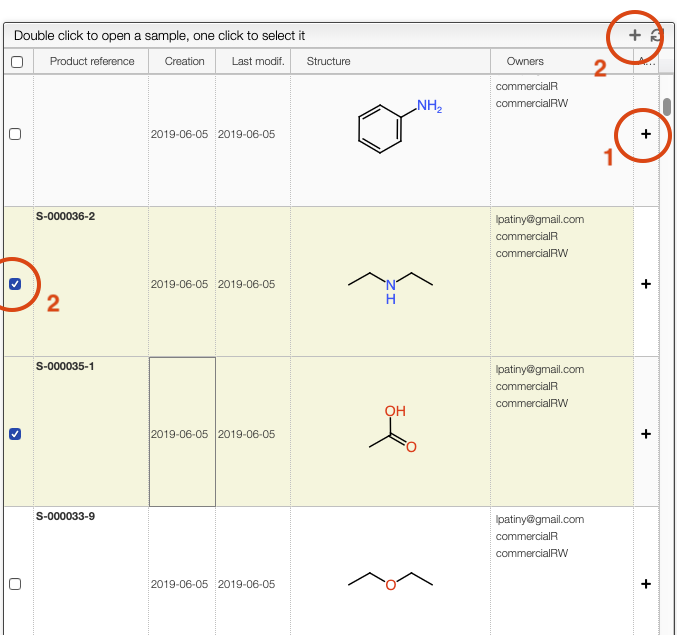This screenshot has width=677, height=635.
Task: Toggle the select-all checkbox in the header
Action: coord(17,62)
